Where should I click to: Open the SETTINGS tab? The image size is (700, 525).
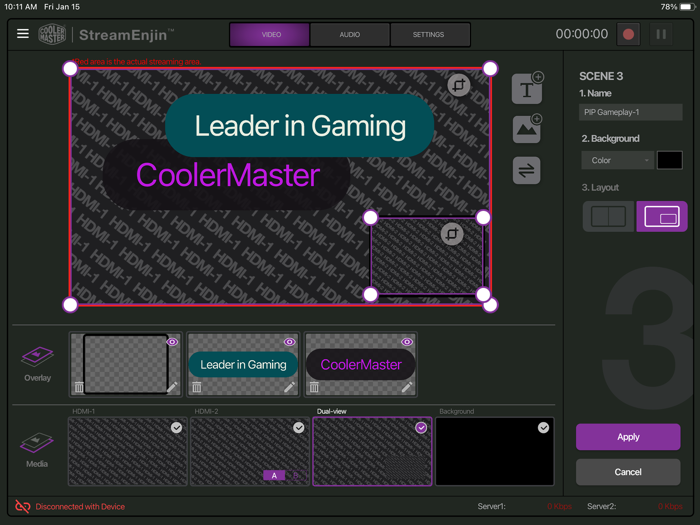click(x=429, y=34)
